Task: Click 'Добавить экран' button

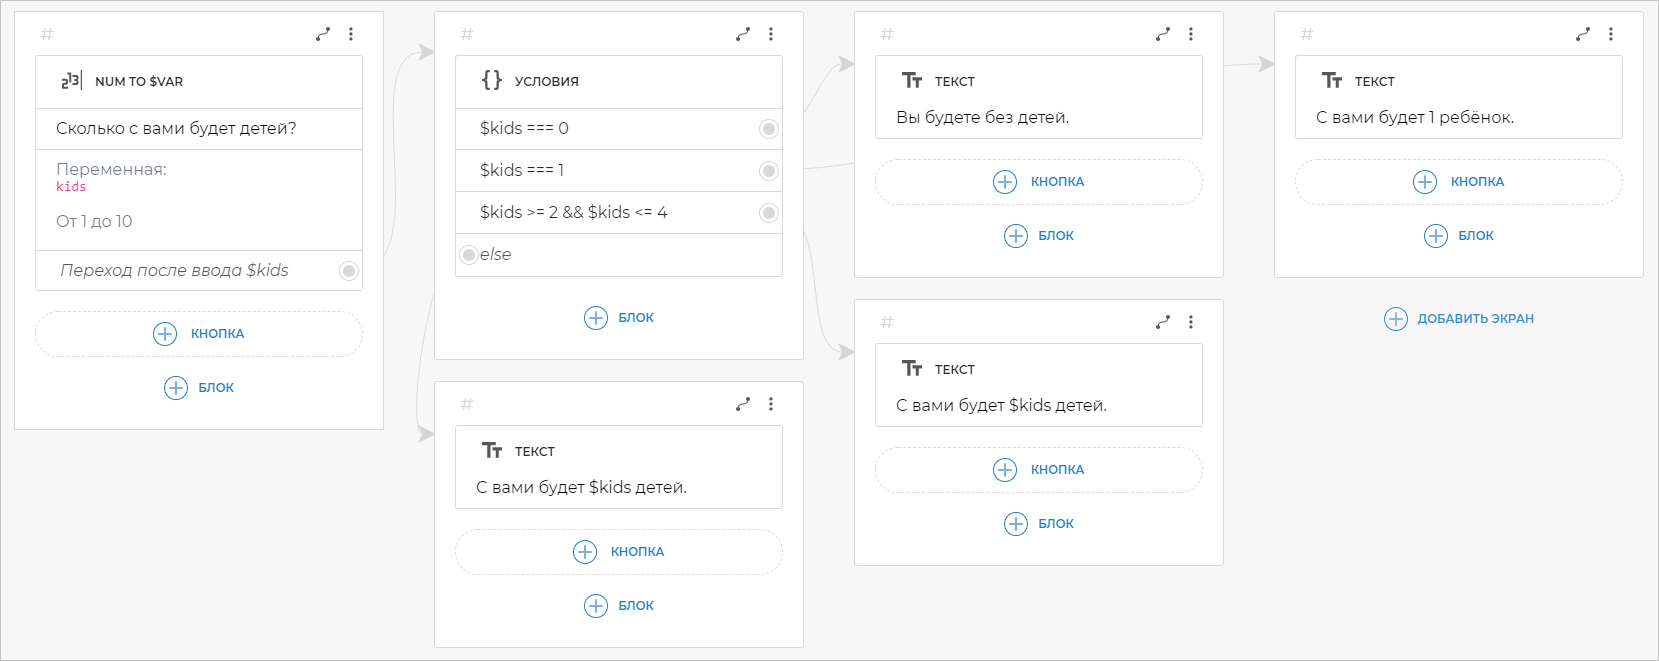Action: click(1459, 319)
